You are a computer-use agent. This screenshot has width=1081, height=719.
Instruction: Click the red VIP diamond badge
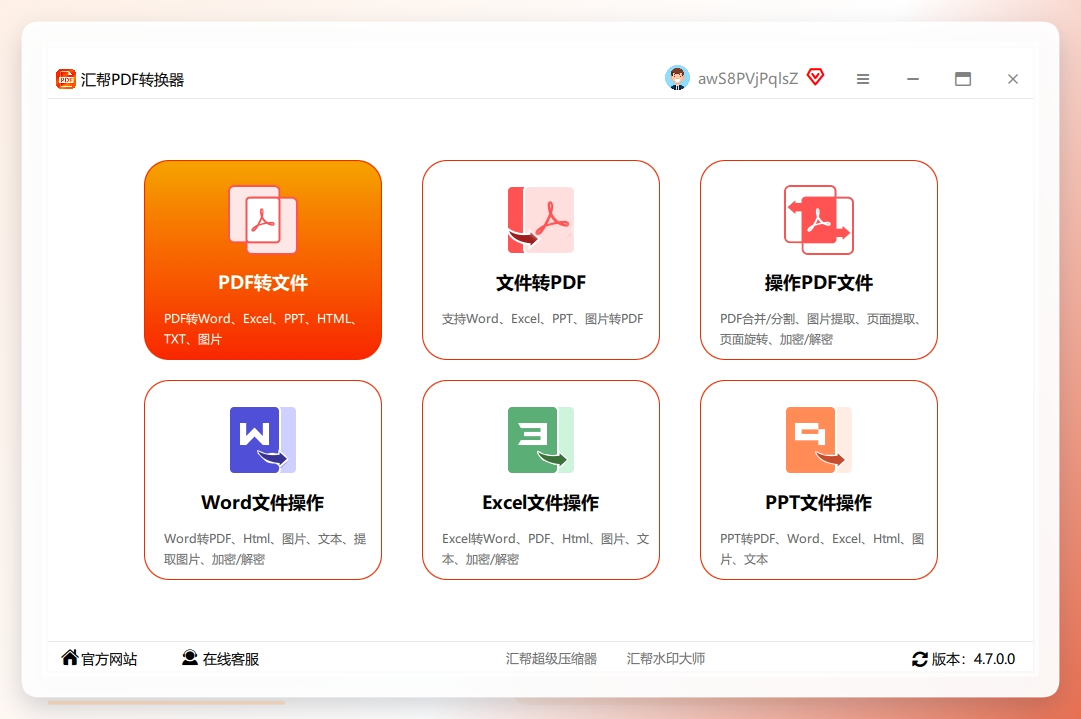click(816, 77)
